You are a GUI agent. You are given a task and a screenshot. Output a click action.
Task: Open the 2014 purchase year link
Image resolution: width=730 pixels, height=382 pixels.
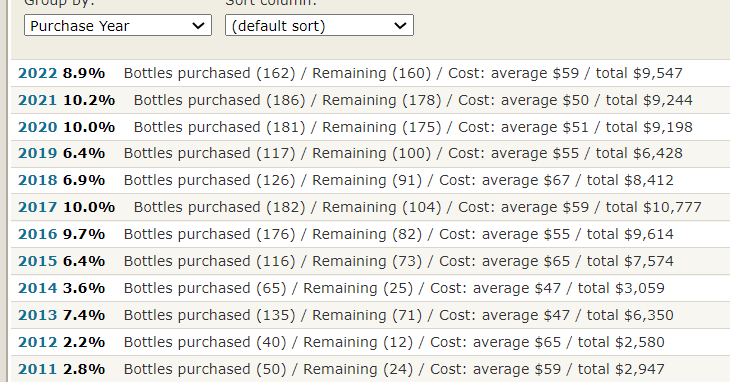(38, 288)
